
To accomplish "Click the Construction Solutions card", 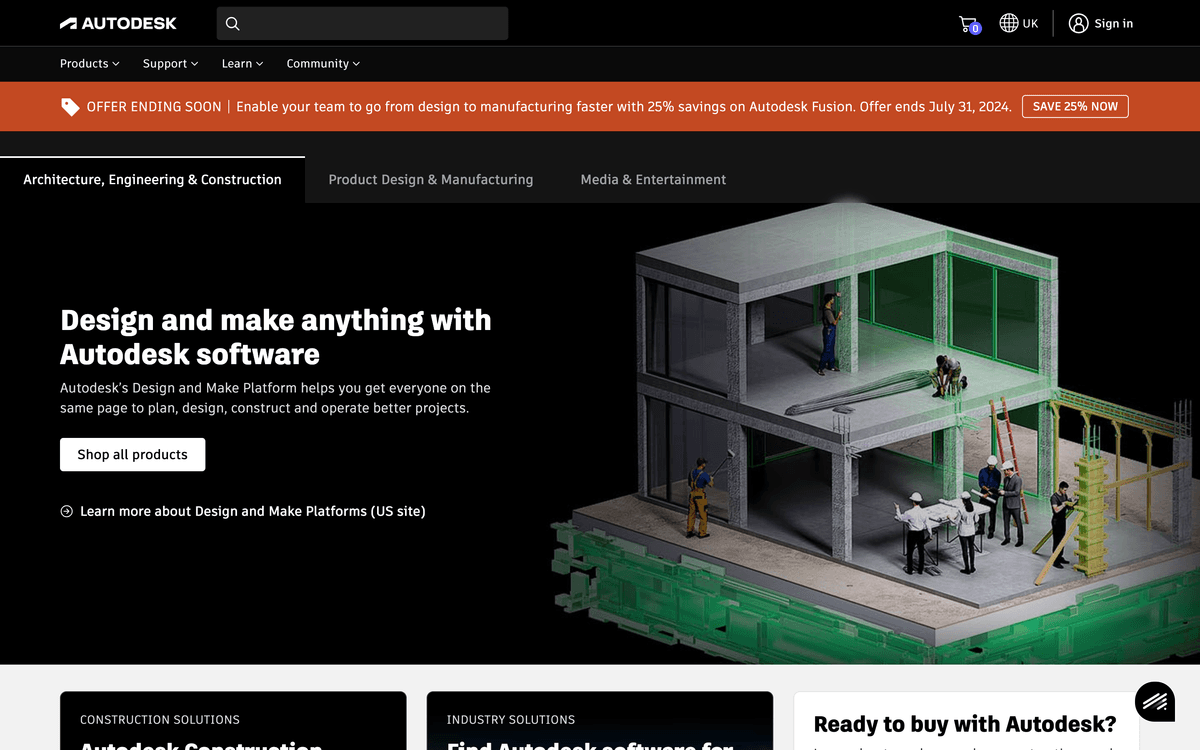I will tap(233, 722).
